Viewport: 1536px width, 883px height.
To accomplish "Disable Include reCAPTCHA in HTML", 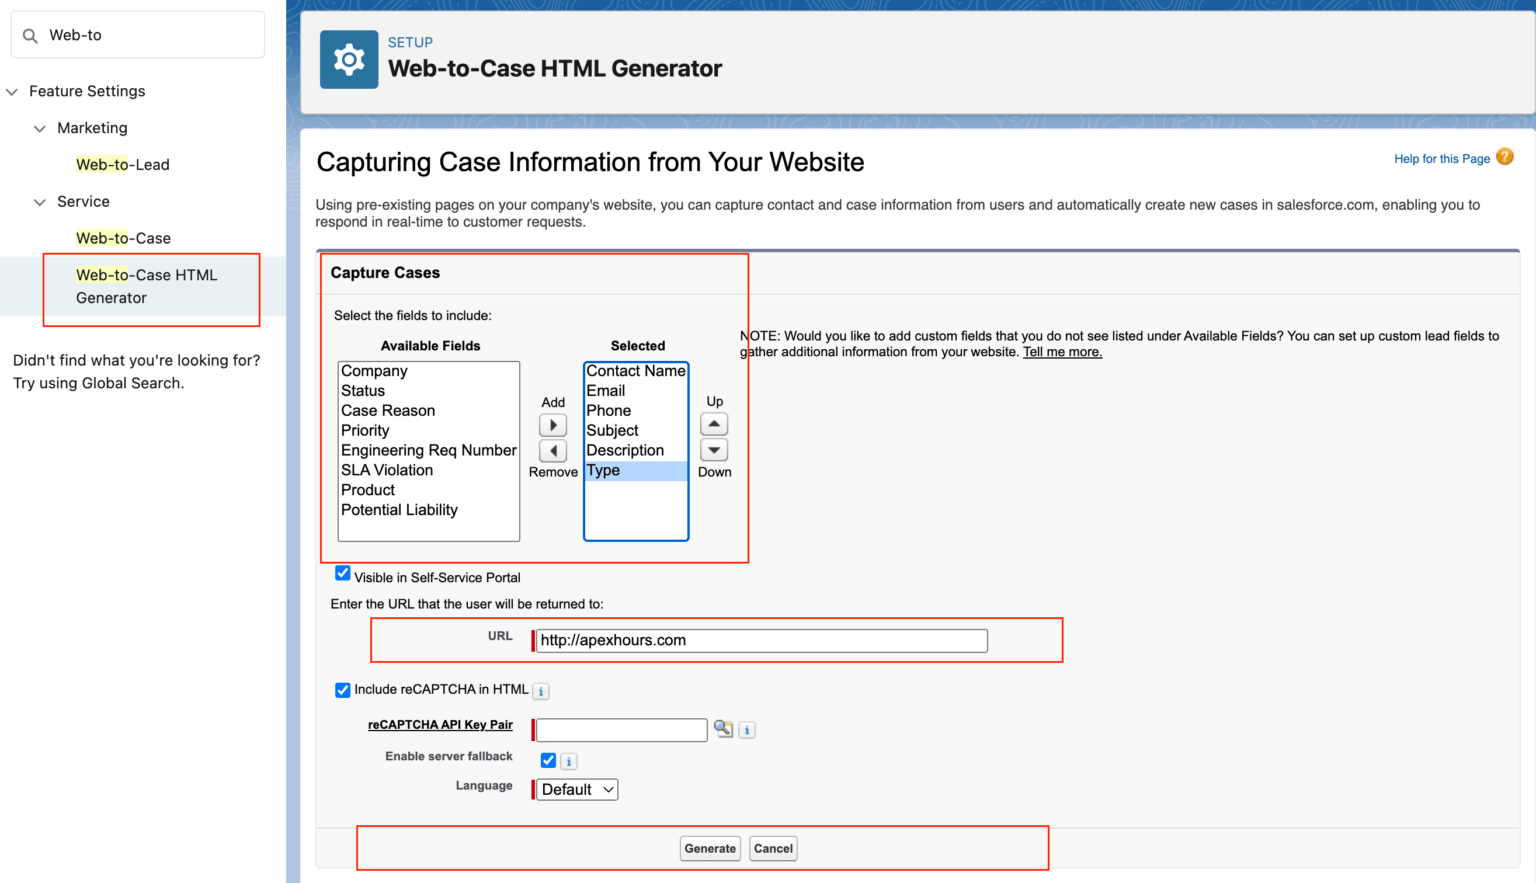I will pyautogui.click(x=343, y=690).
